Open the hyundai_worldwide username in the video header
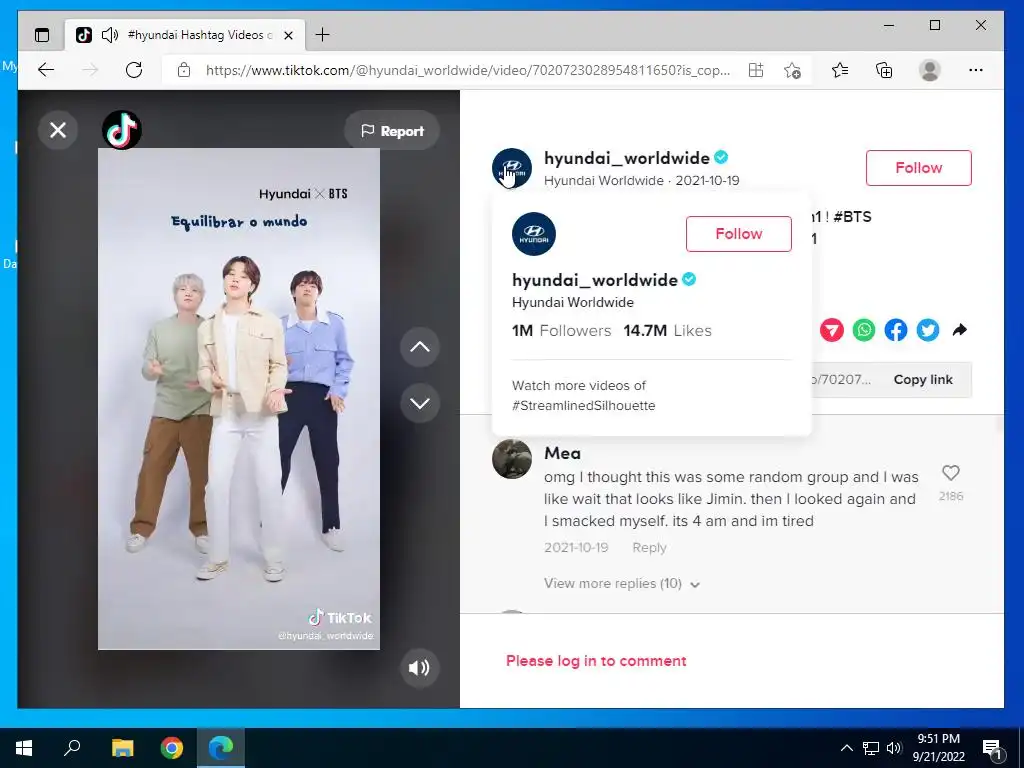 [626, 158]
